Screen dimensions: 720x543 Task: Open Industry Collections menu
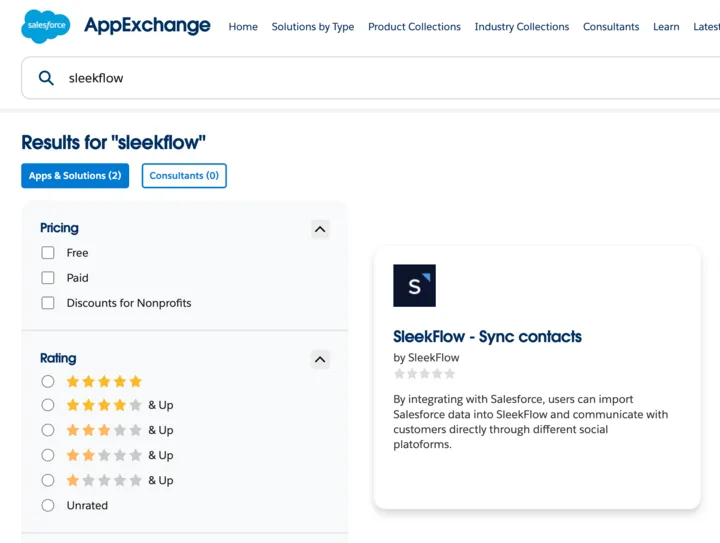(x=522, y=27)
